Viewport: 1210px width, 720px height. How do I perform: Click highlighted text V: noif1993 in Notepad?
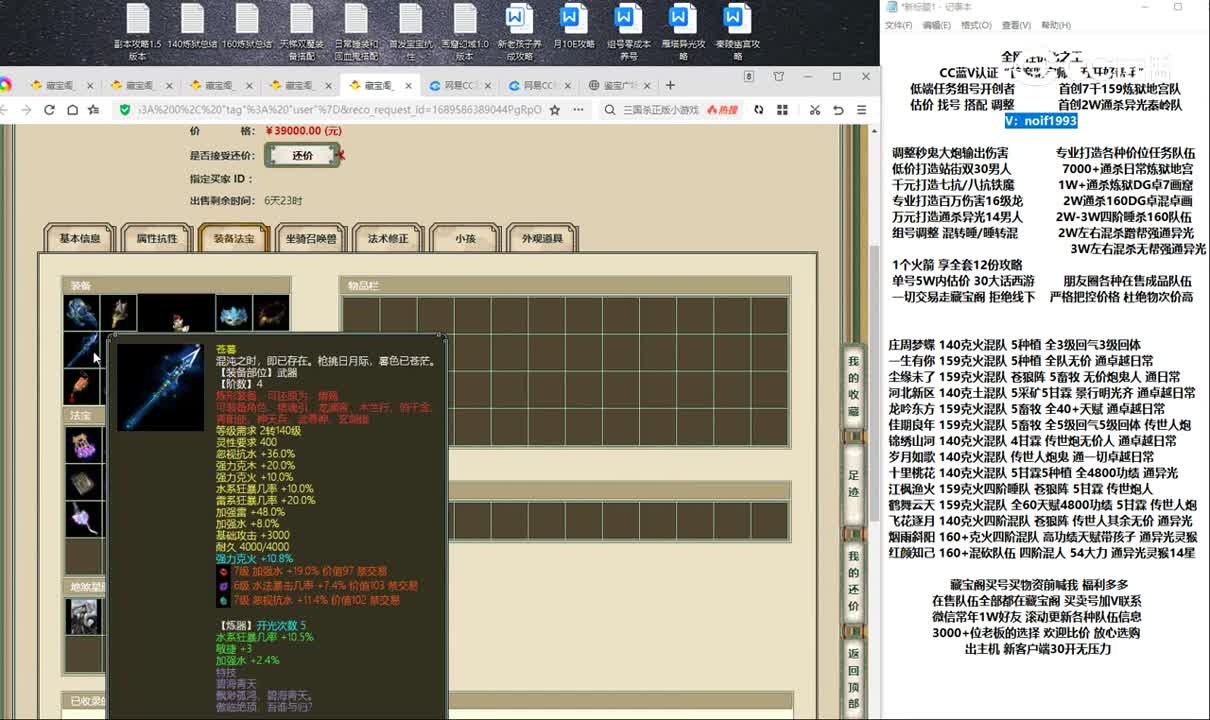click(1041, 120)
